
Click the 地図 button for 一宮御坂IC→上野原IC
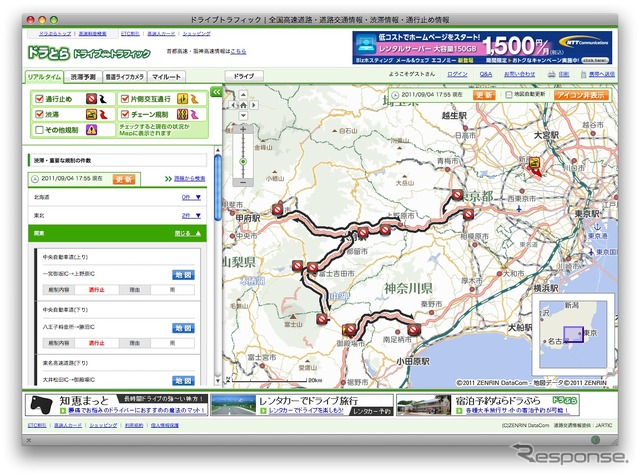[183, 275]
